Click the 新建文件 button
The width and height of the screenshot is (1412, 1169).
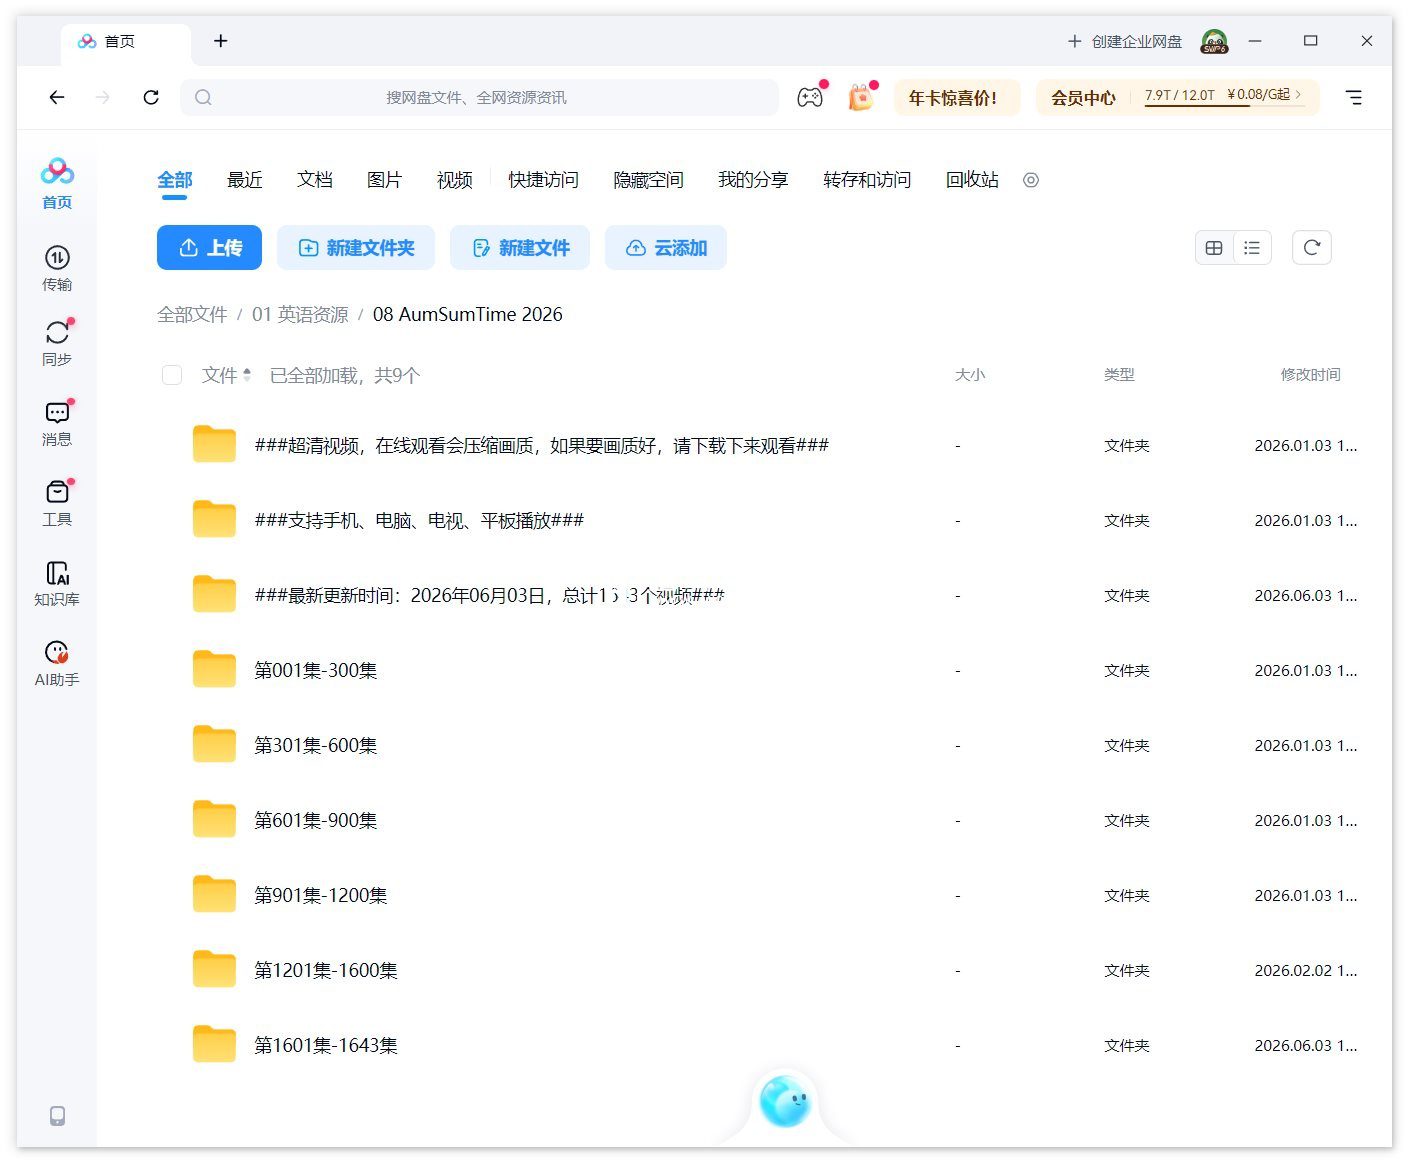click(x=520, y=248)
